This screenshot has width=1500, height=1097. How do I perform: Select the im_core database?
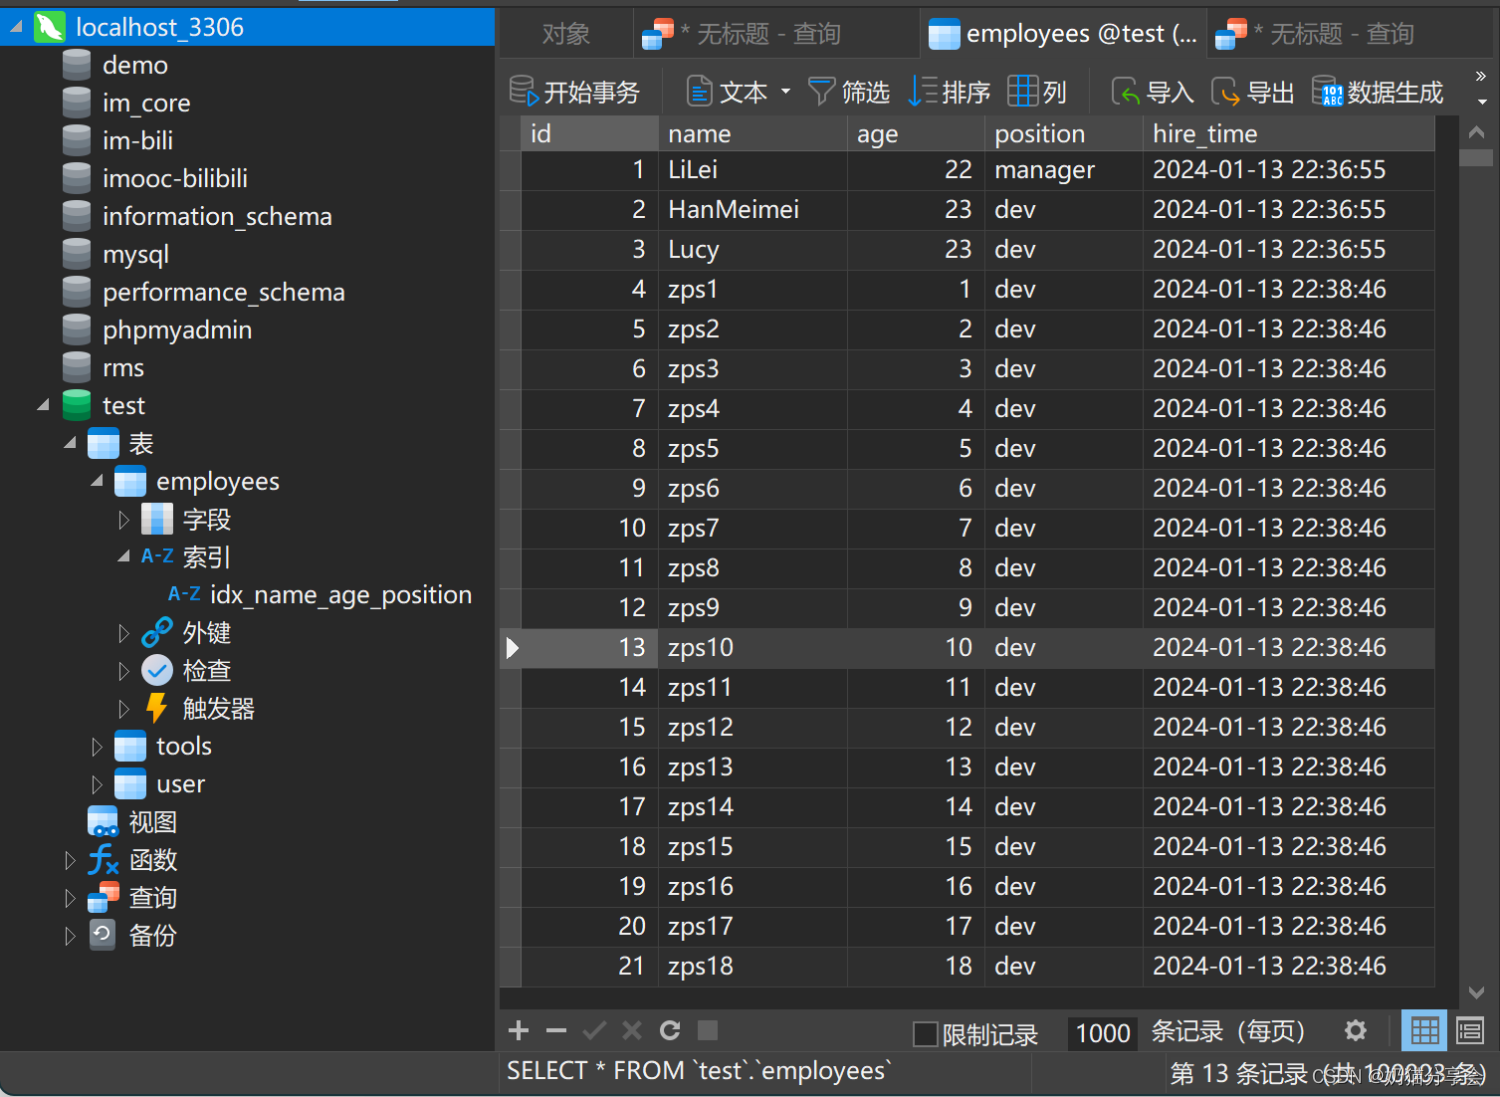146,103
